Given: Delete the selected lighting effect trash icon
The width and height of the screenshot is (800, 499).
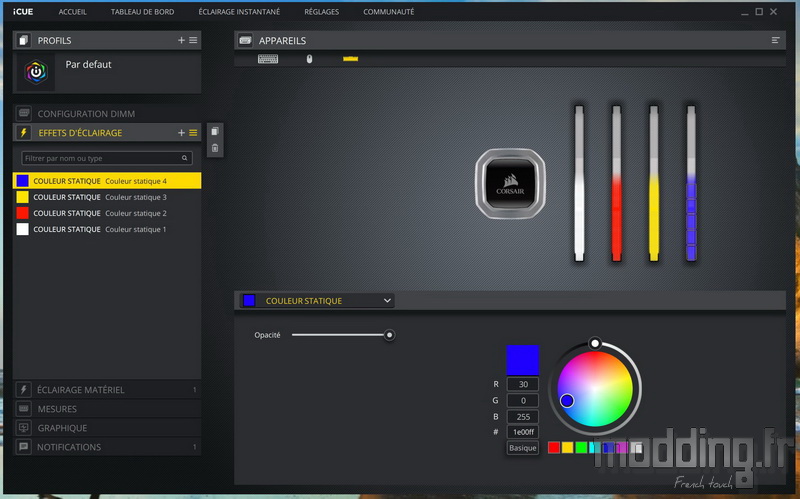Looking at the screenshot, I should click(x=215, y=148).
